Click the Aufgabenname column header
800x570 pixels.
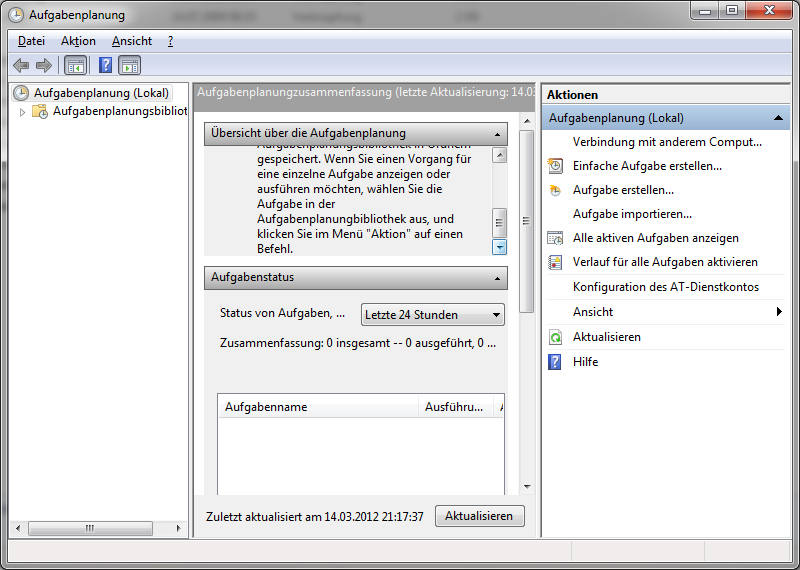318,407
